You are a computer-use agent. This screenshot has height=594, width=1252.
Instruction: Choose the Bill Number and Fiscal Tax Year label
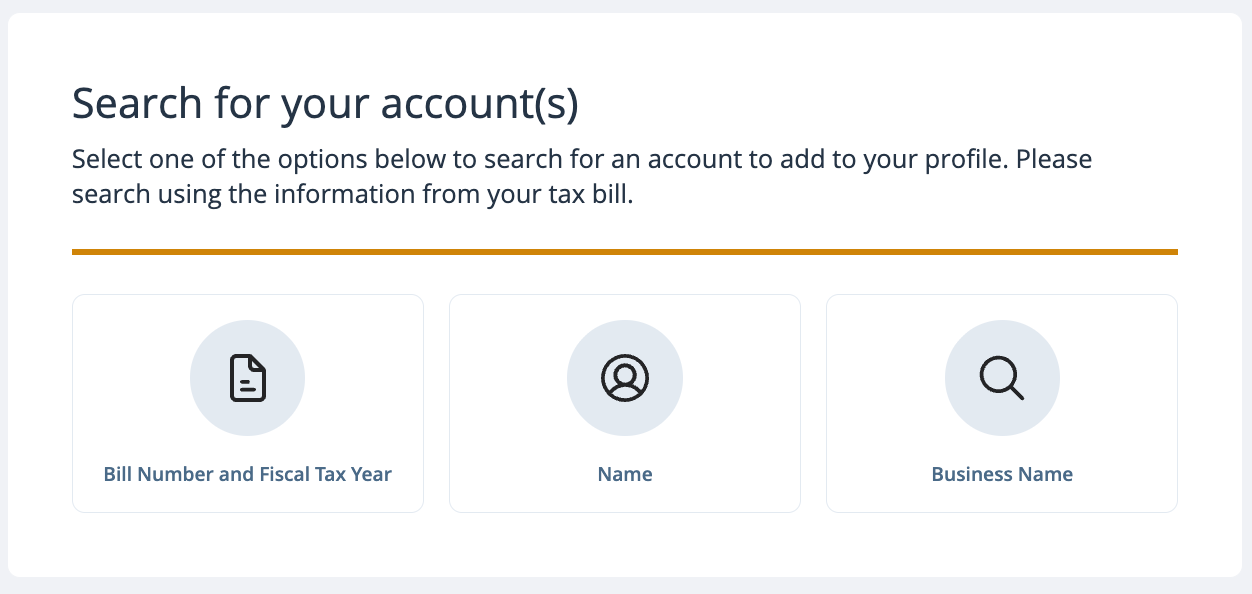coord(248,474)
